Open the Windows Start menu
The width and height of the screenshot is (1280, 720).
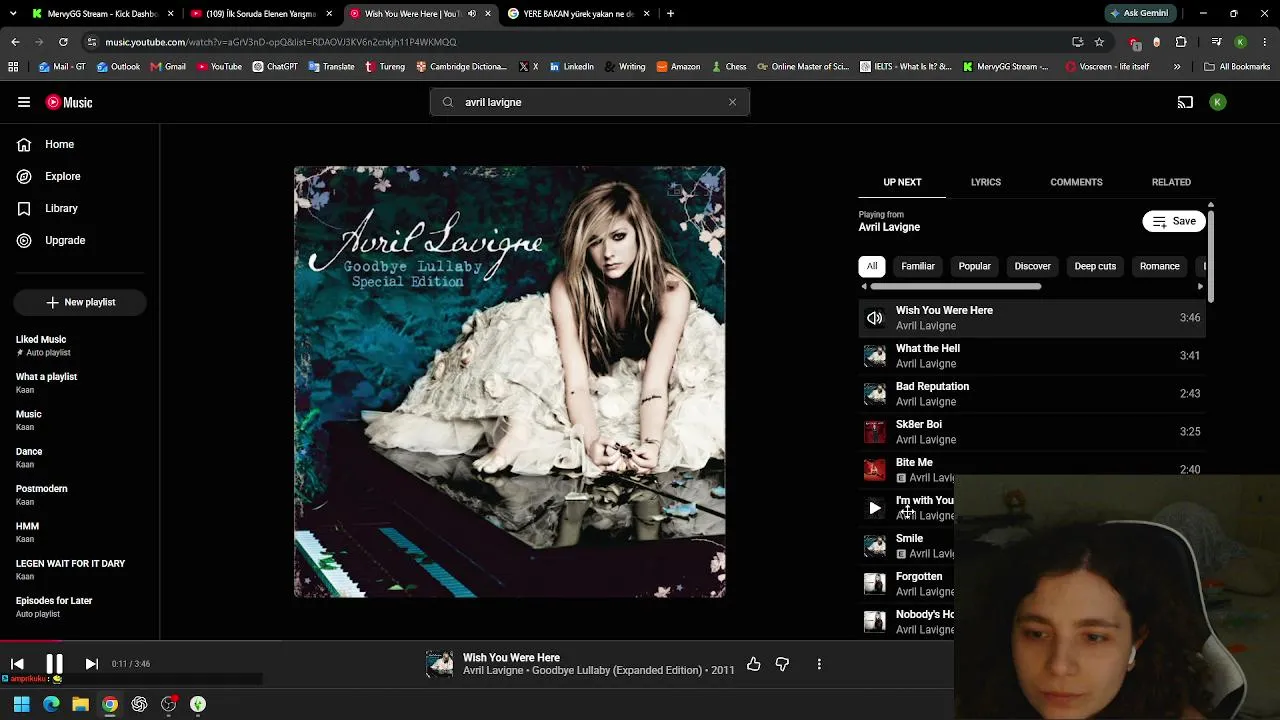point(21,704)
